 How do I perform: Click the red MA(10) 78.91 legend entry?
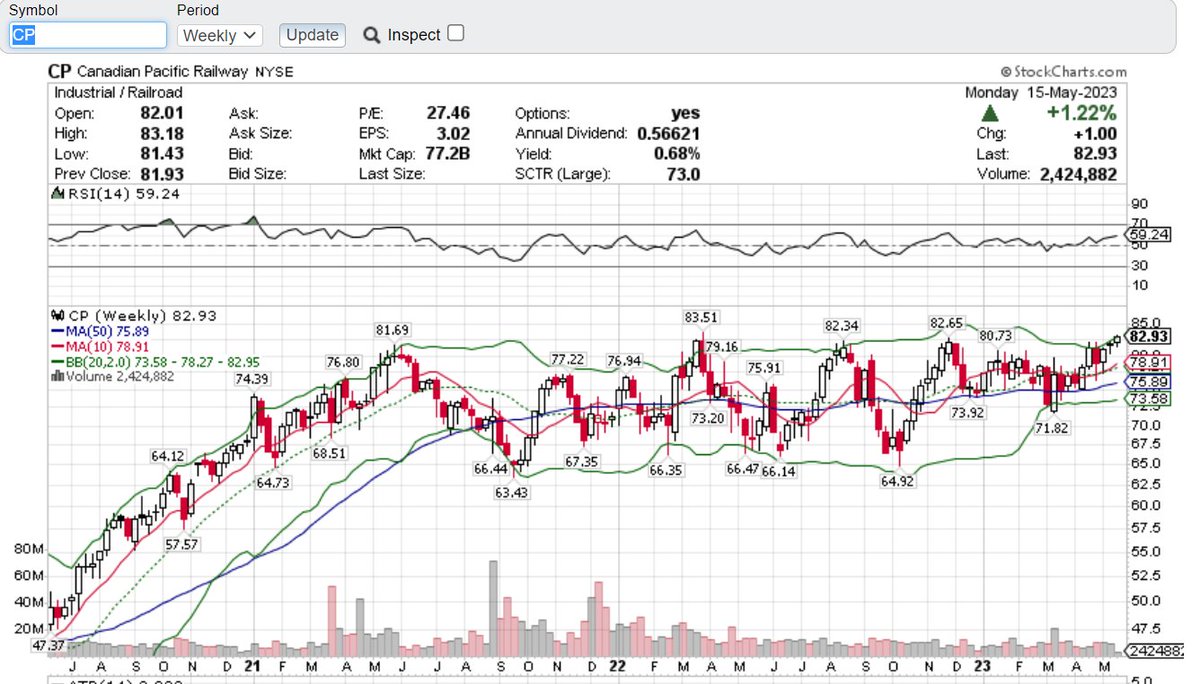[99, 346]
